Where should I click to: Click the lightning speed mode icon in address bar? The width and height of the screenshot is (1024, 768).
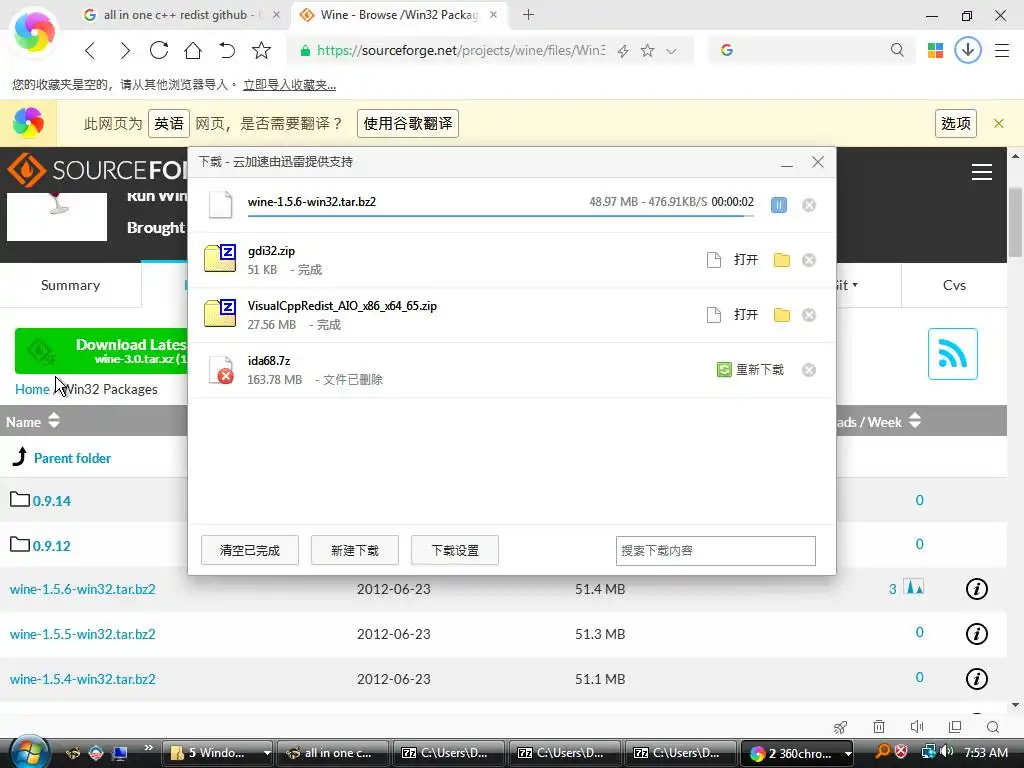coord(623,51)
